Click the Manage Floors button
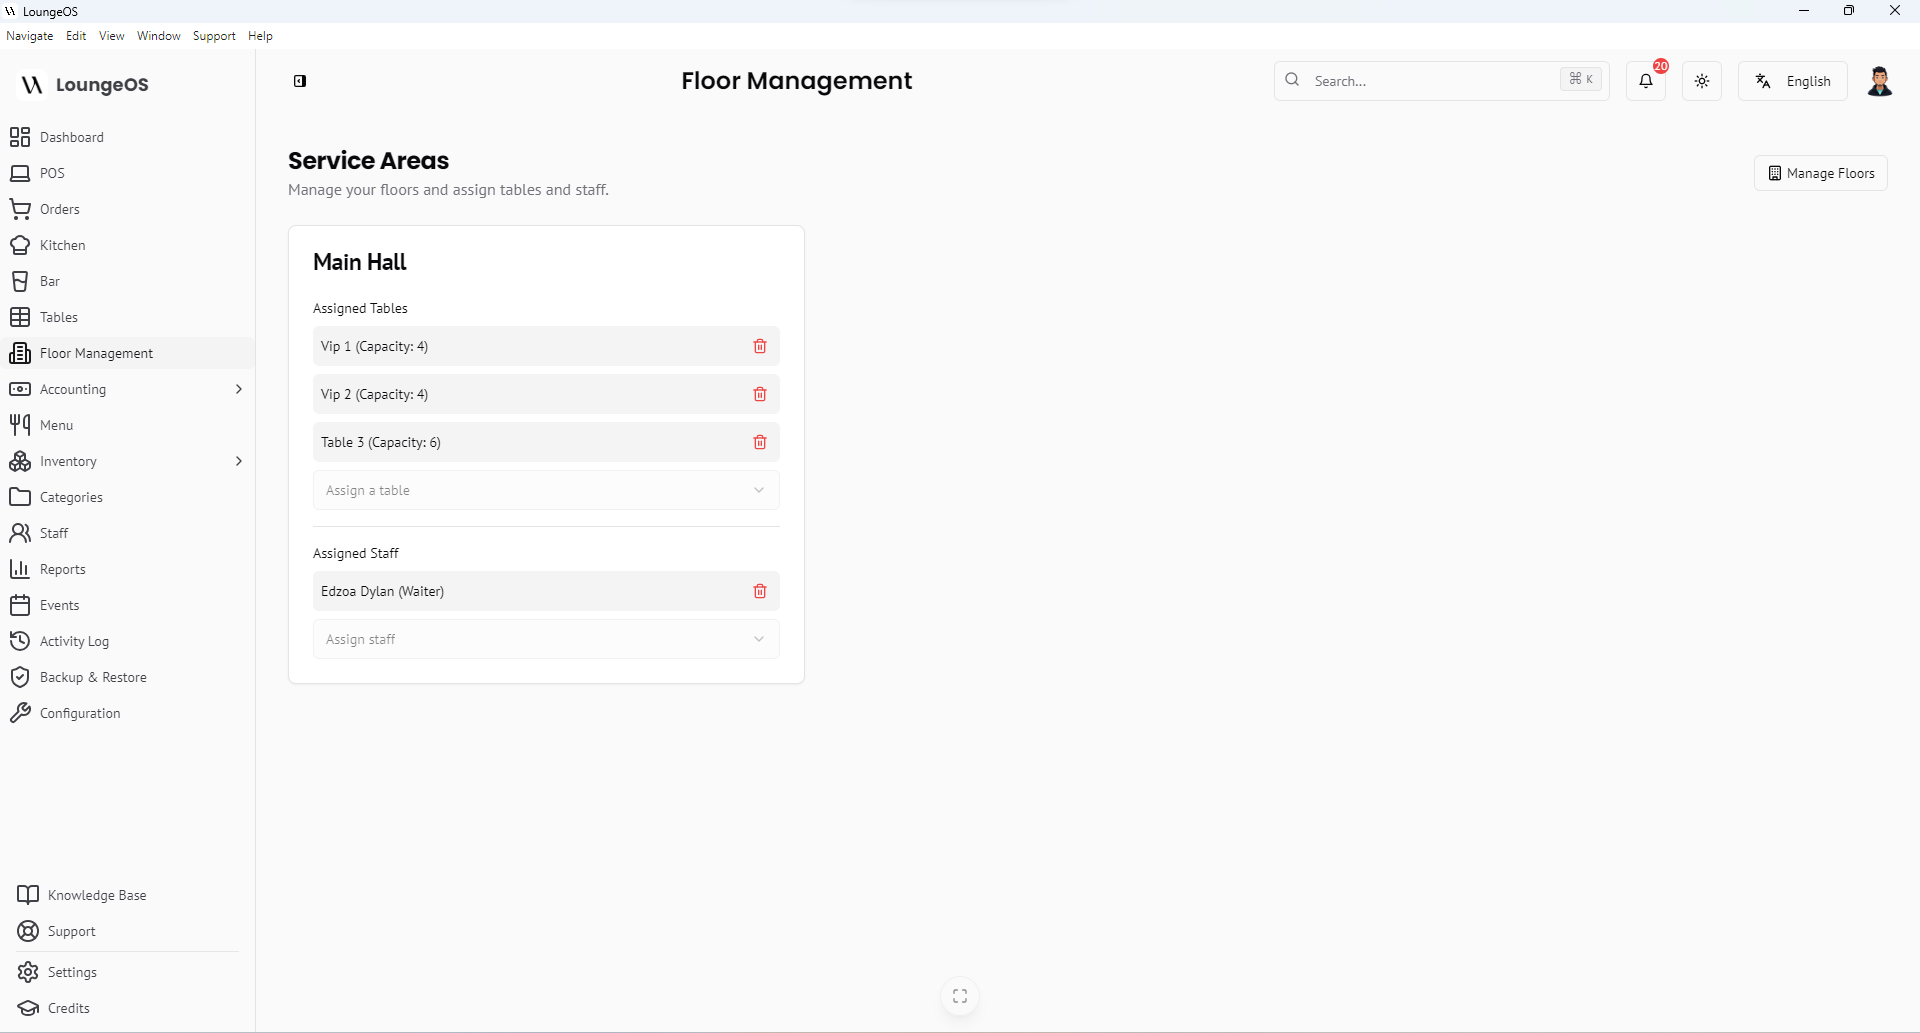 click(x=1821, y=173)
